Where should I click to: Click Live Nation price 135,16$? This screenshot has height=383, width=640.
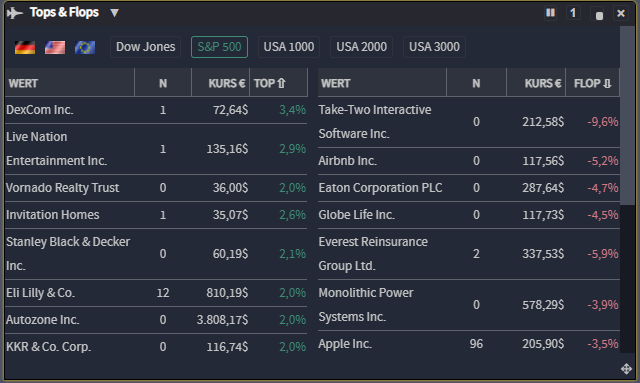(227, 149)
